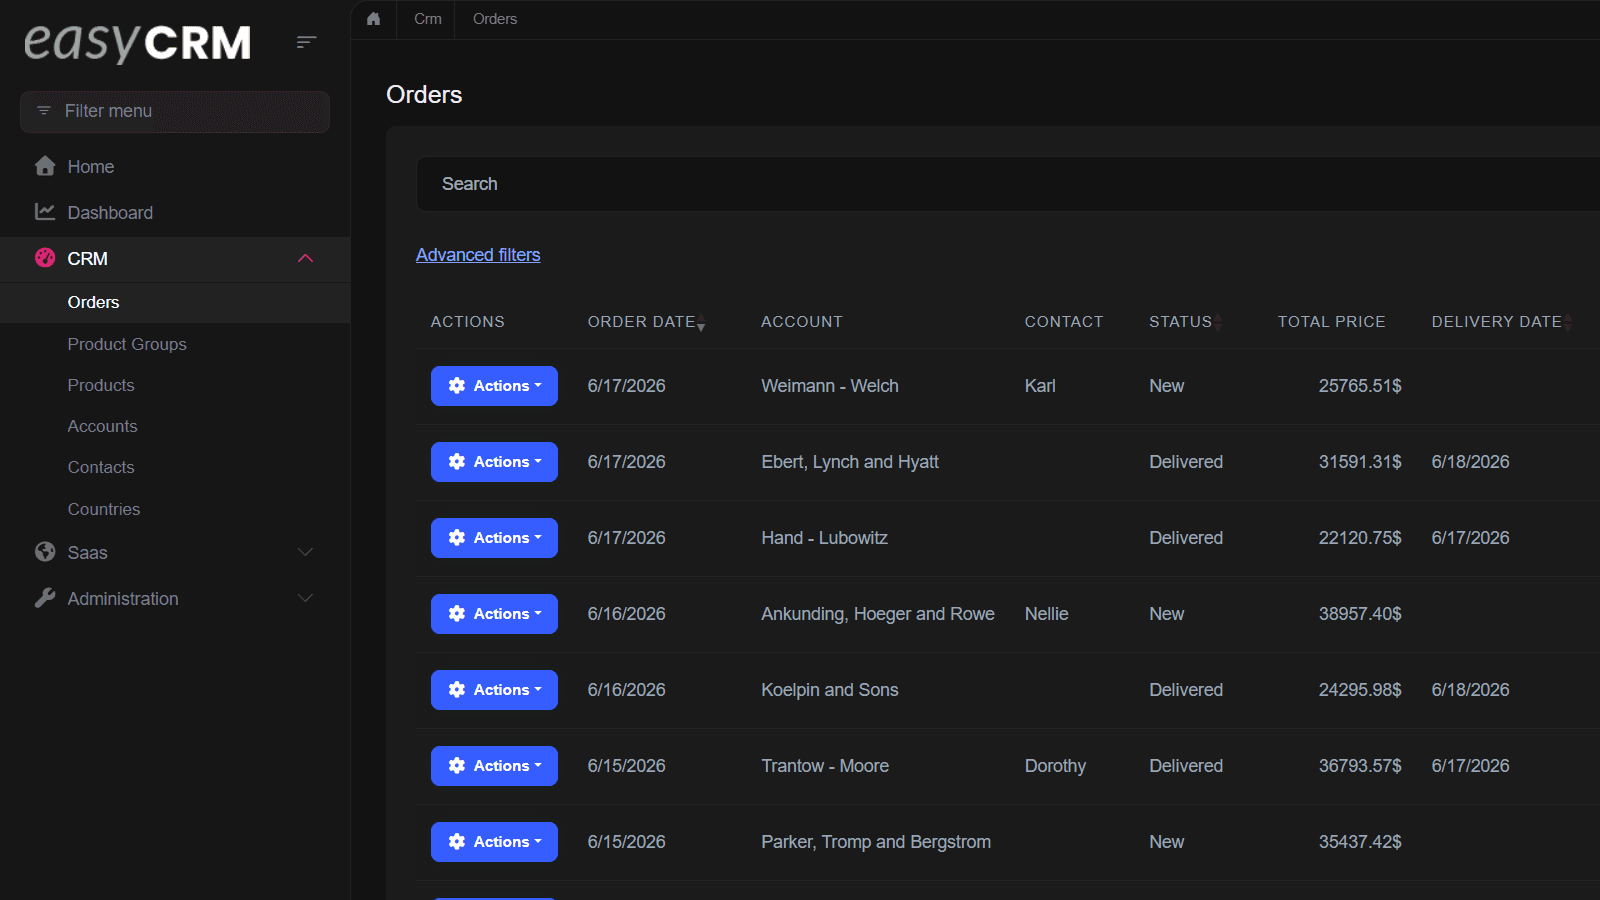The width and height of the screenshot is (1600, 900).
Task: Sort by Delivery Date column arrow
Action: (x=1568, y=322)
